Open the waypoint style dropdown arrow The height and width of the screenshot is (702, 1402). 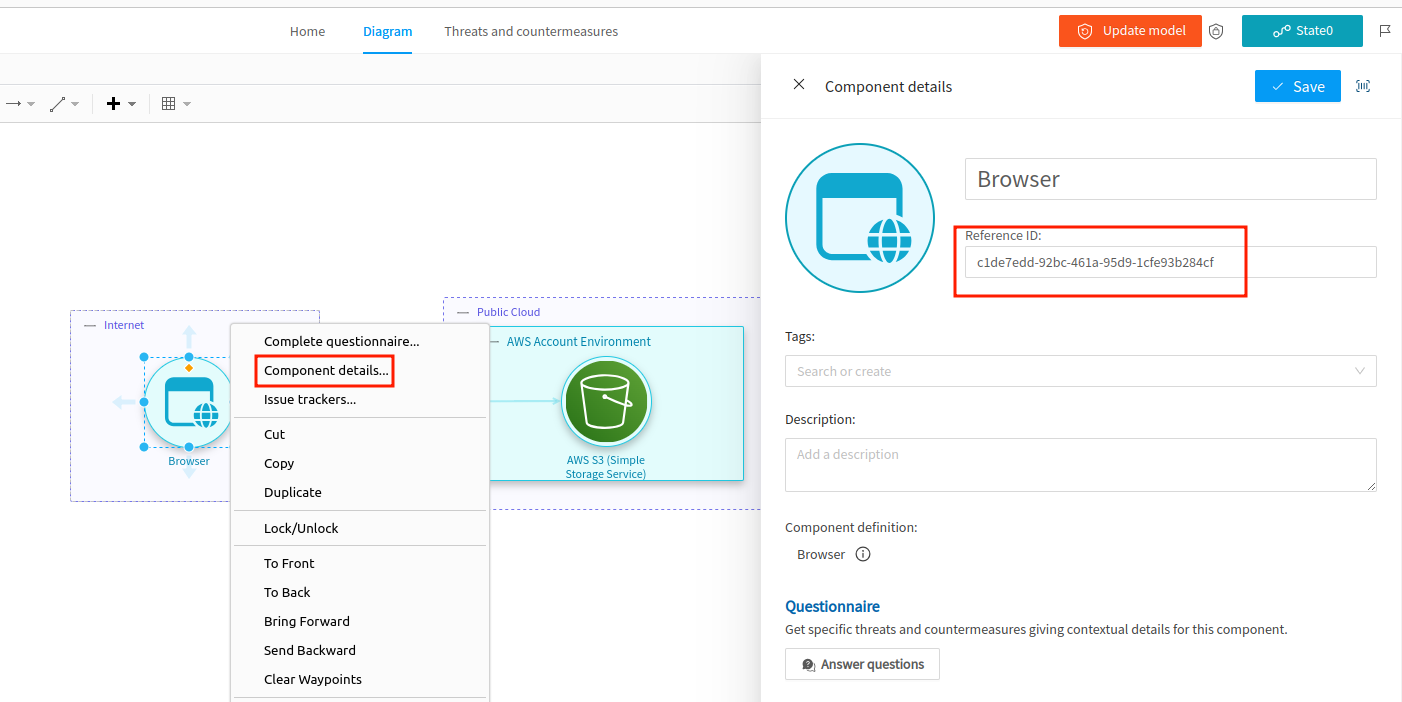[x=75, y=104]
